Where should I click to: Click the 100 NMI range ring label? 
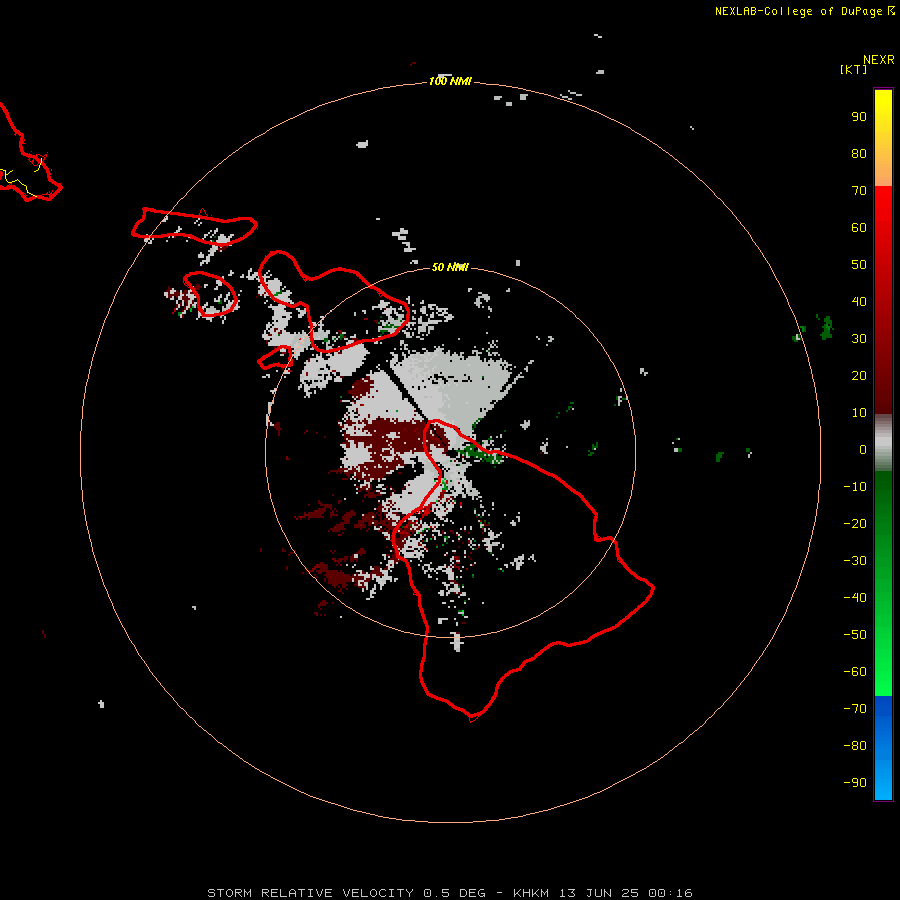click(x=450, y=81)
